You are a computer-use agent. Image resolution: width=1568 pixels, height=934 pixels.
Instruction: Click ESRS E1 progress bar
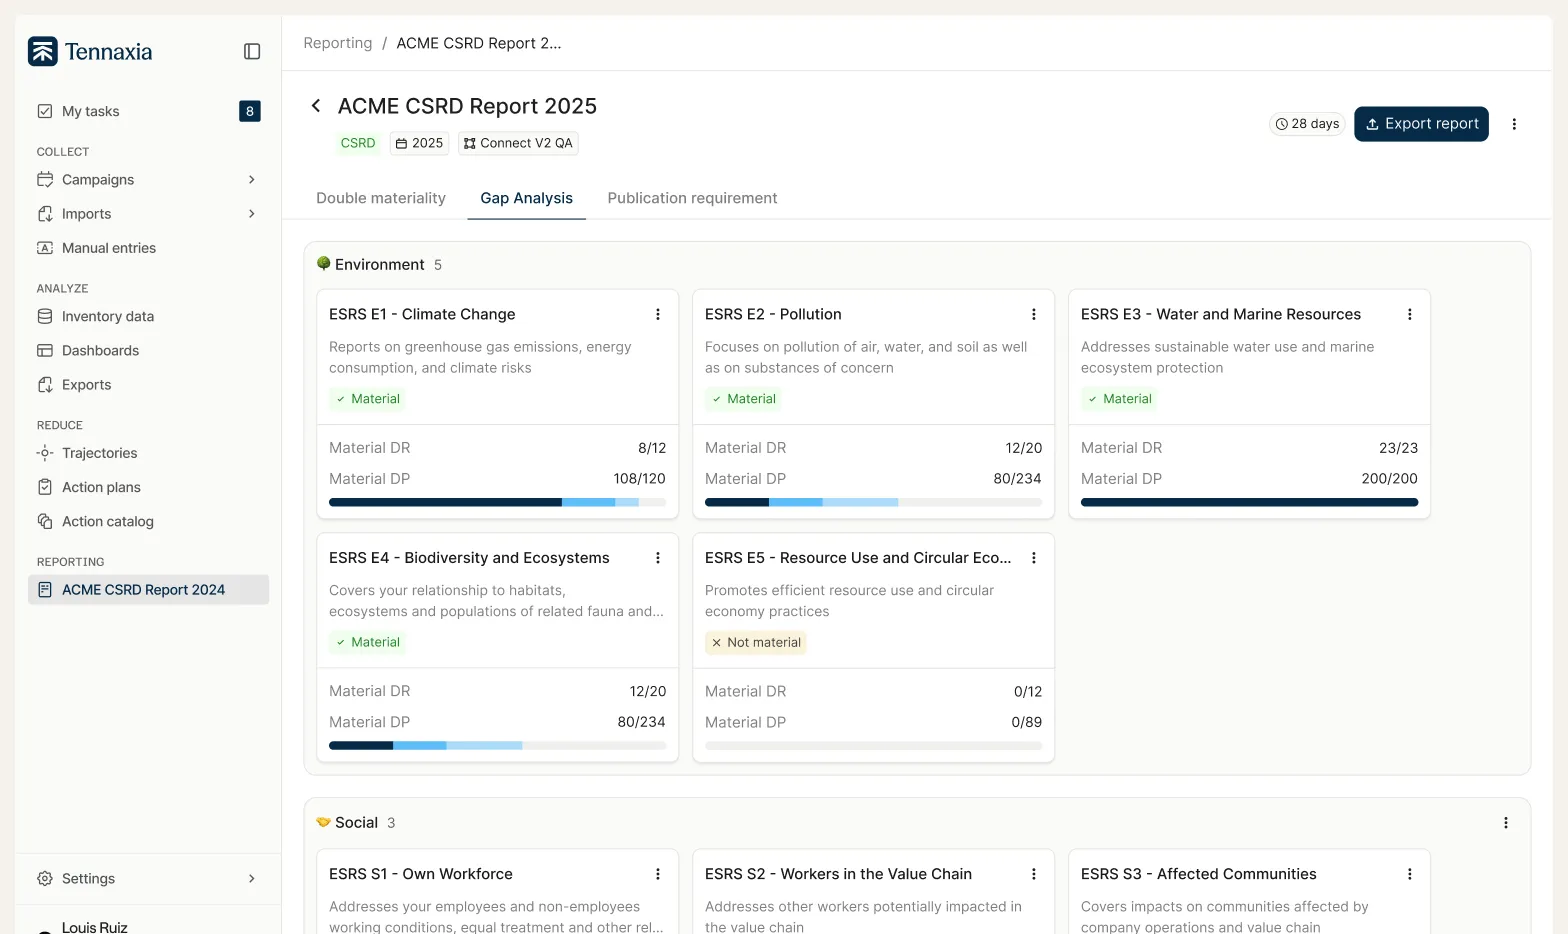coord(497,502)
